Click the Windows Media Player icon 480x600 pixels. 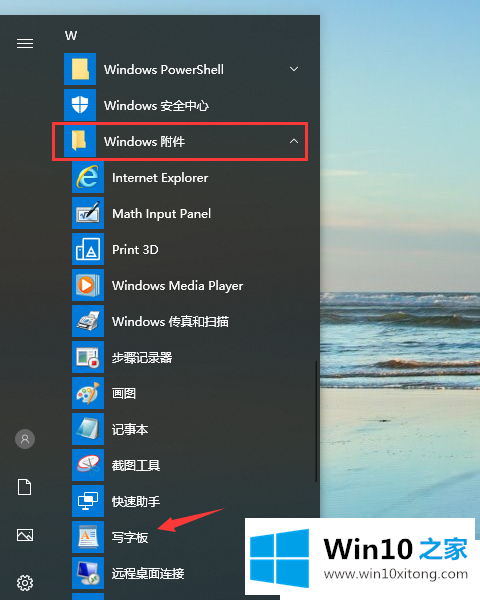[x=88, y=285]
